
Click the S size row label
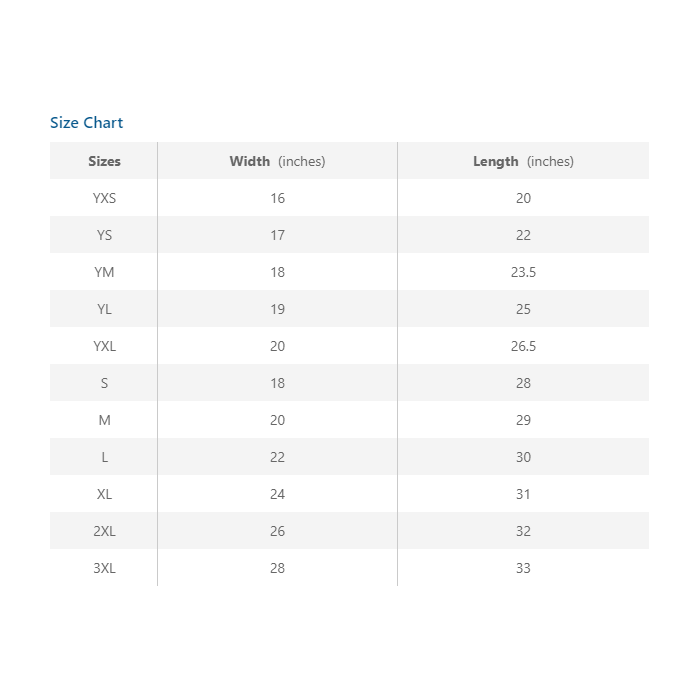(x=104, y=383)
